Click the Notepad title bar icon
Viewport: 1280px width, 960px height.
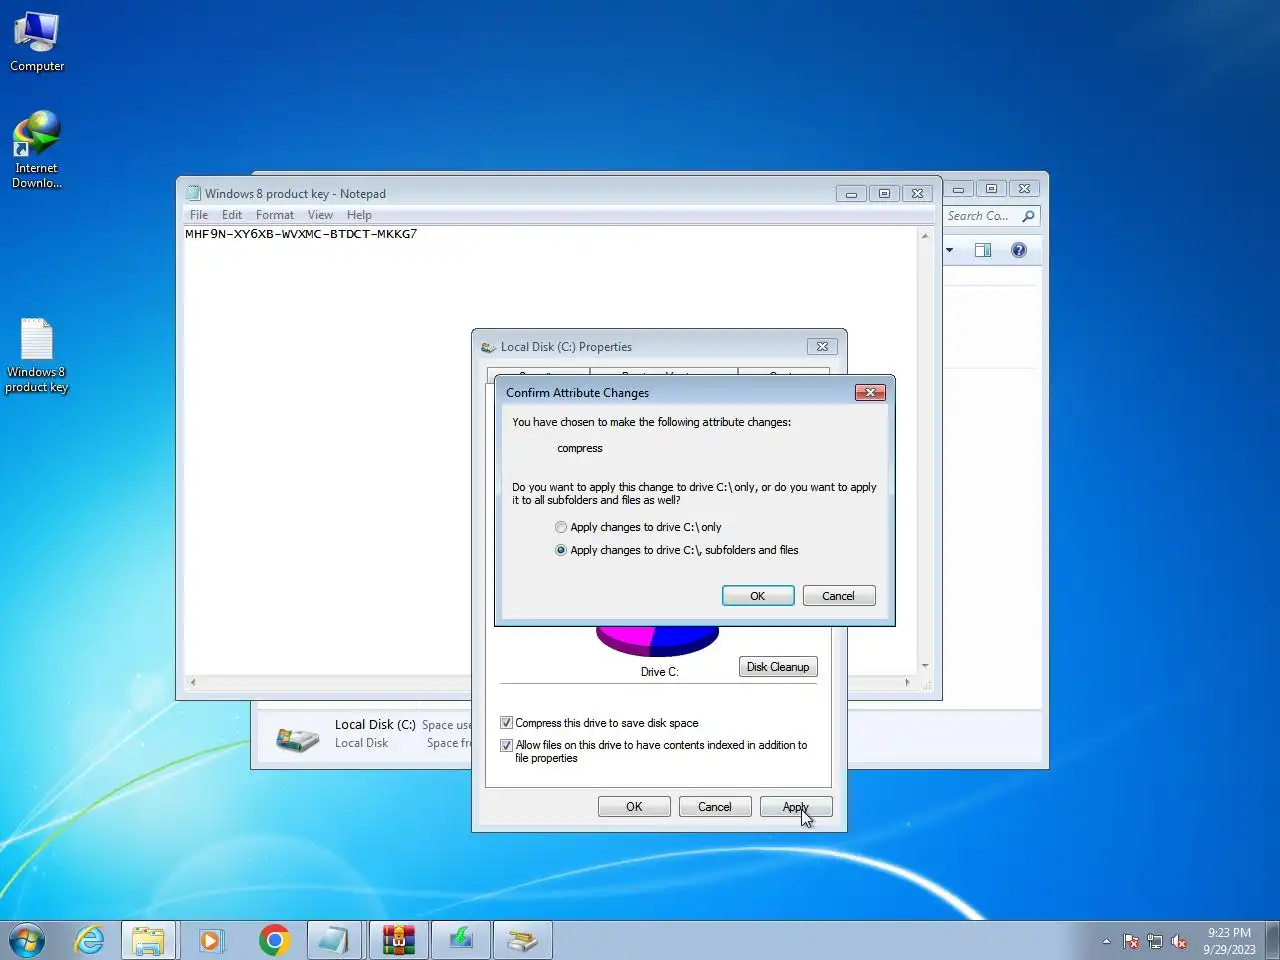click(194, 193)
